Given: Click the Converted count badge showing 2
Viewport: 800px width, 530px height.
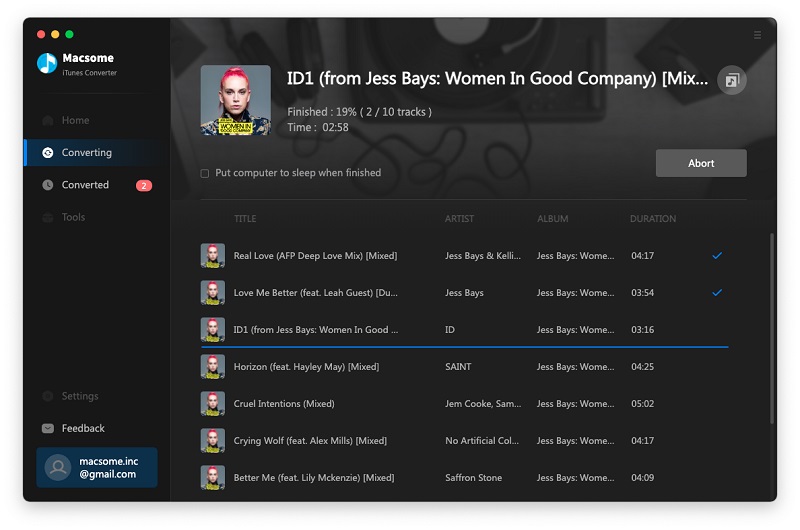Looking at the screenshot, I should click(144, 186).
